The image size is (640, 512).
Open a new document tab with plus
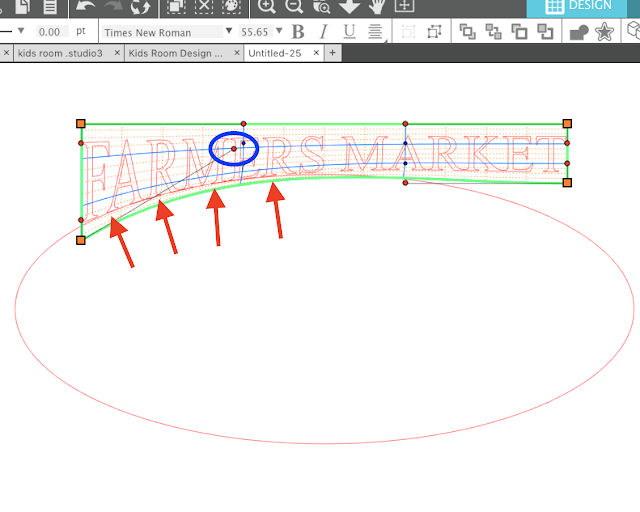[333, 53]
